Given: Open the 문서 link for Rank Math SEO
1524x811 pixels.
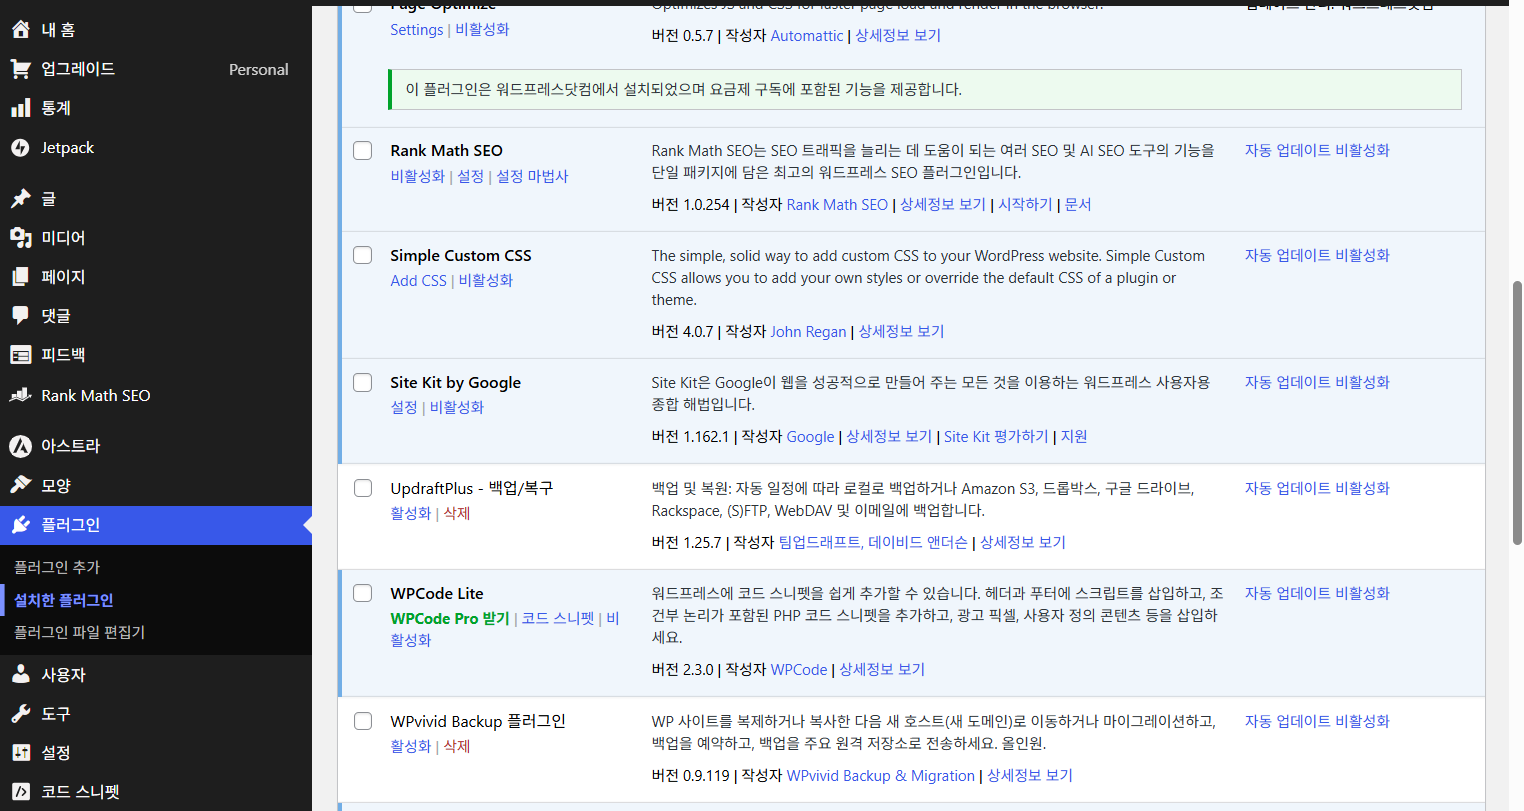Looking at the screenshot, I should pyautogui.click(x=1078, y=205).
